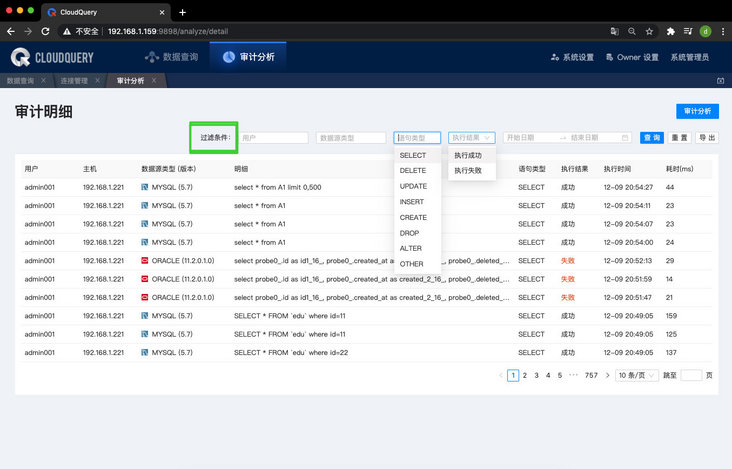Viewport: 732px width, 469px height.
Task: Click 失败 status in 20:52:13 row
Action: [568, 260]
